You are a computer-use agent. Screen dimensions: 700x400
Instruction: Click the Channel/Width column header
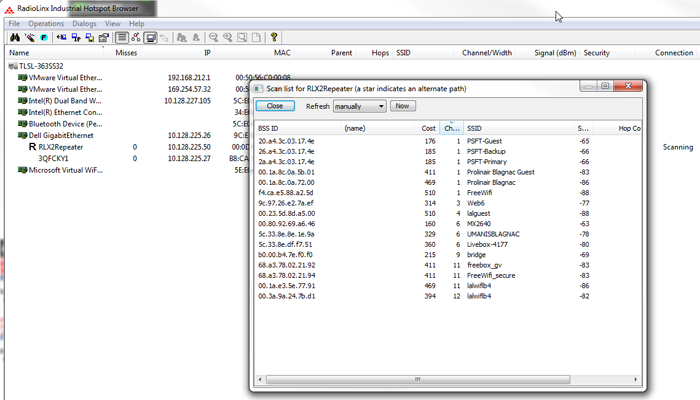(487, 53)
